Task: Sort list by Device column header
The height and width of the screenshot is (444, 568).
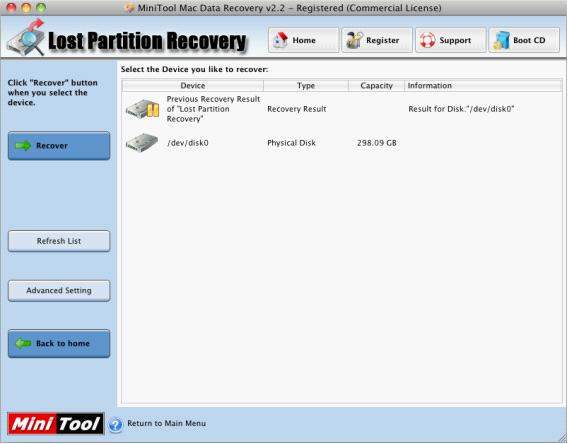Action: (193, 85)
